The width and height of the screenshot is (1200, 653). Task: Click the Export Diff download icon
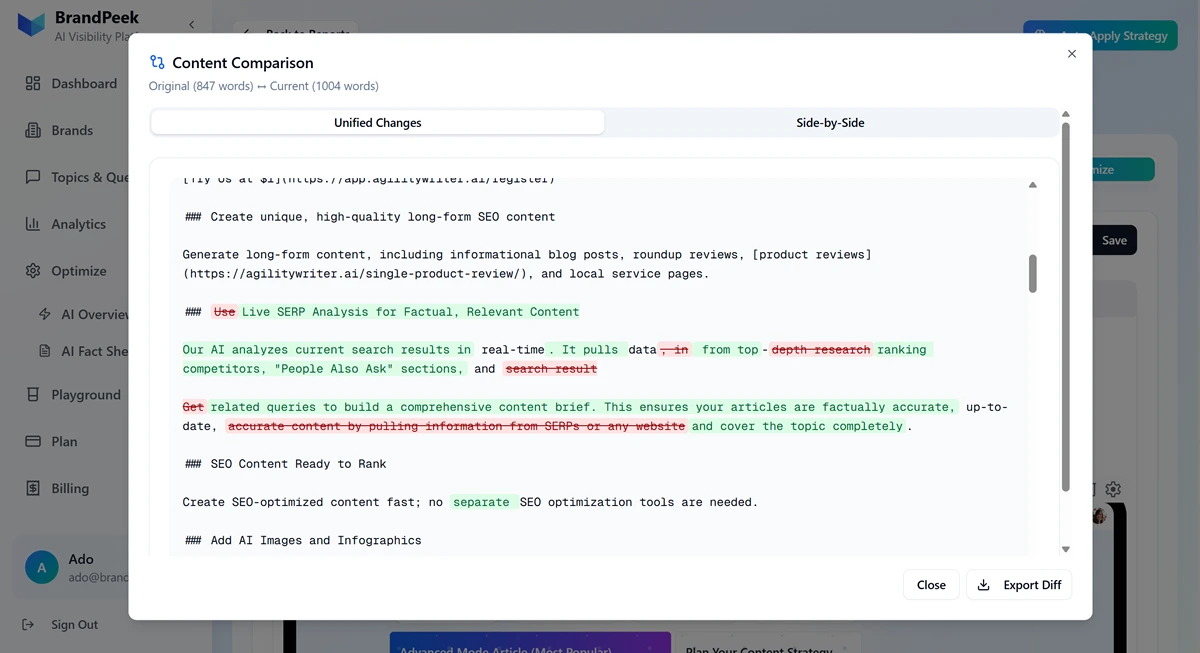click(x=984, y=585)
